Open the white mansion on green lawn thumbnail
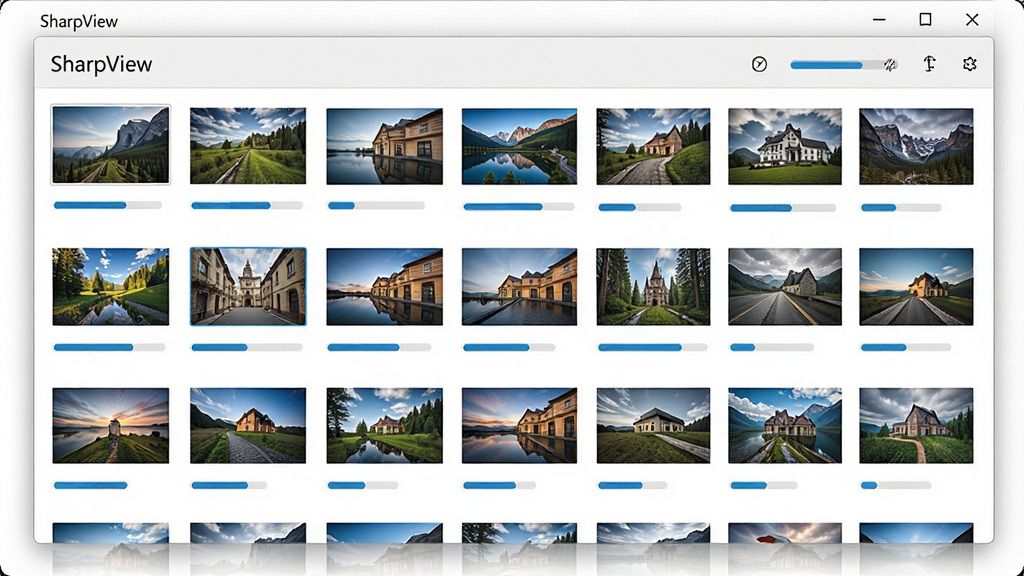Screen dimensions: 1024x576 tap(785, 146)
